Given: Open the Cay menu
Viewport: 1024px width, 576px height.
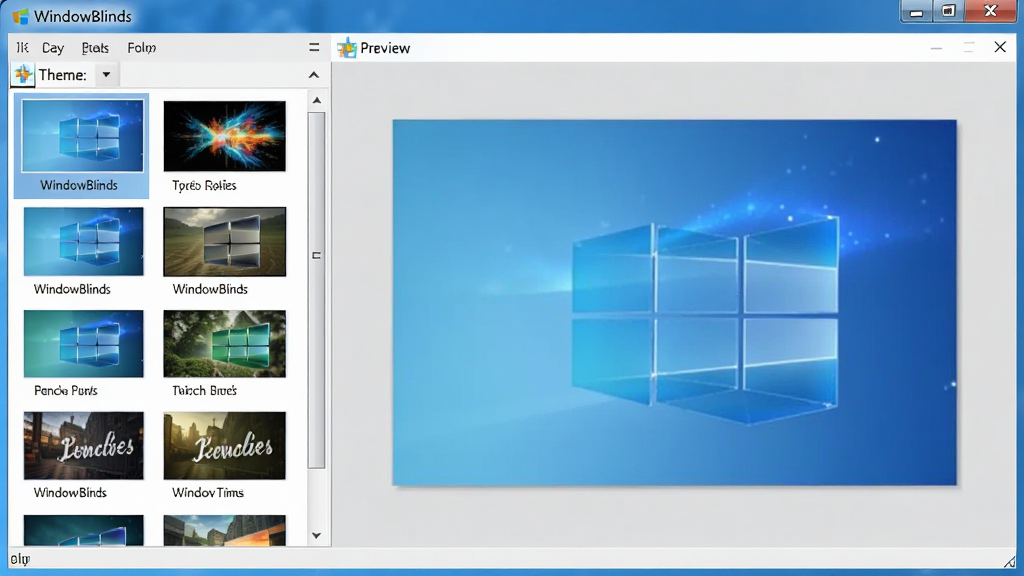Looking at the screenshot, I should pos(53,48).
